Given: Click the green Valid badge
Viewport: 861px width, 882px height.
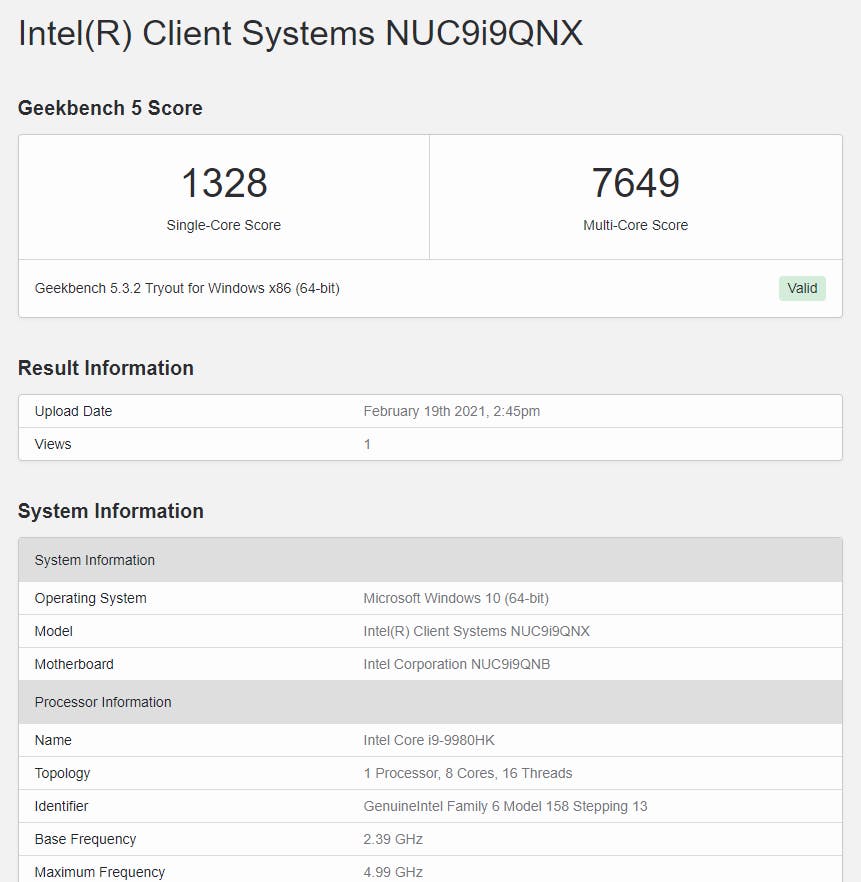Looking at the screenshot, I should pos(802,289).
